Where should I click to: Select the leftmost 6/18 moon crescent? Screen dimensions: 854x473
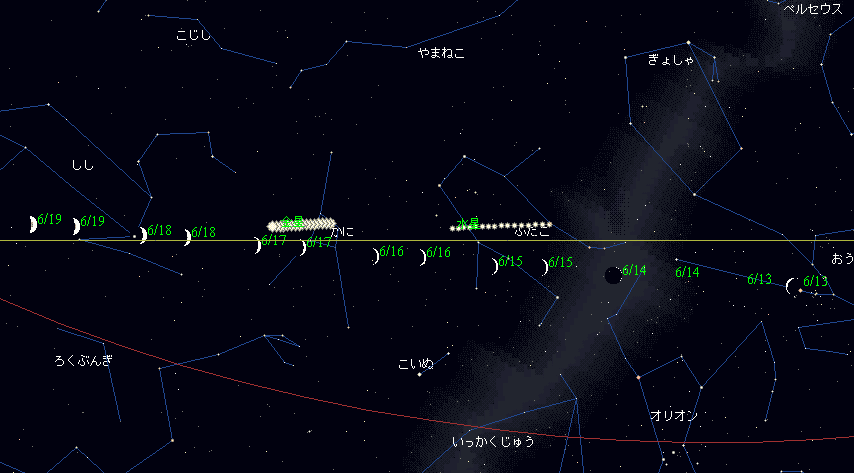pyautogui.click(x=143, y=236)
